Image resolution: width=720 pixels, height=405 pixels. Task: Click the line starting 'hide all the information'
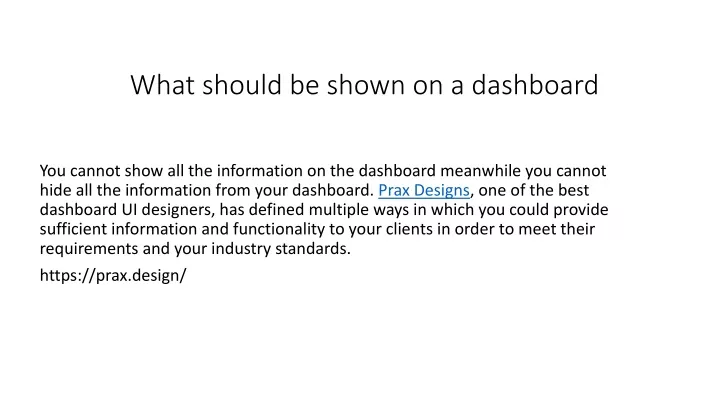pos(314,191)
